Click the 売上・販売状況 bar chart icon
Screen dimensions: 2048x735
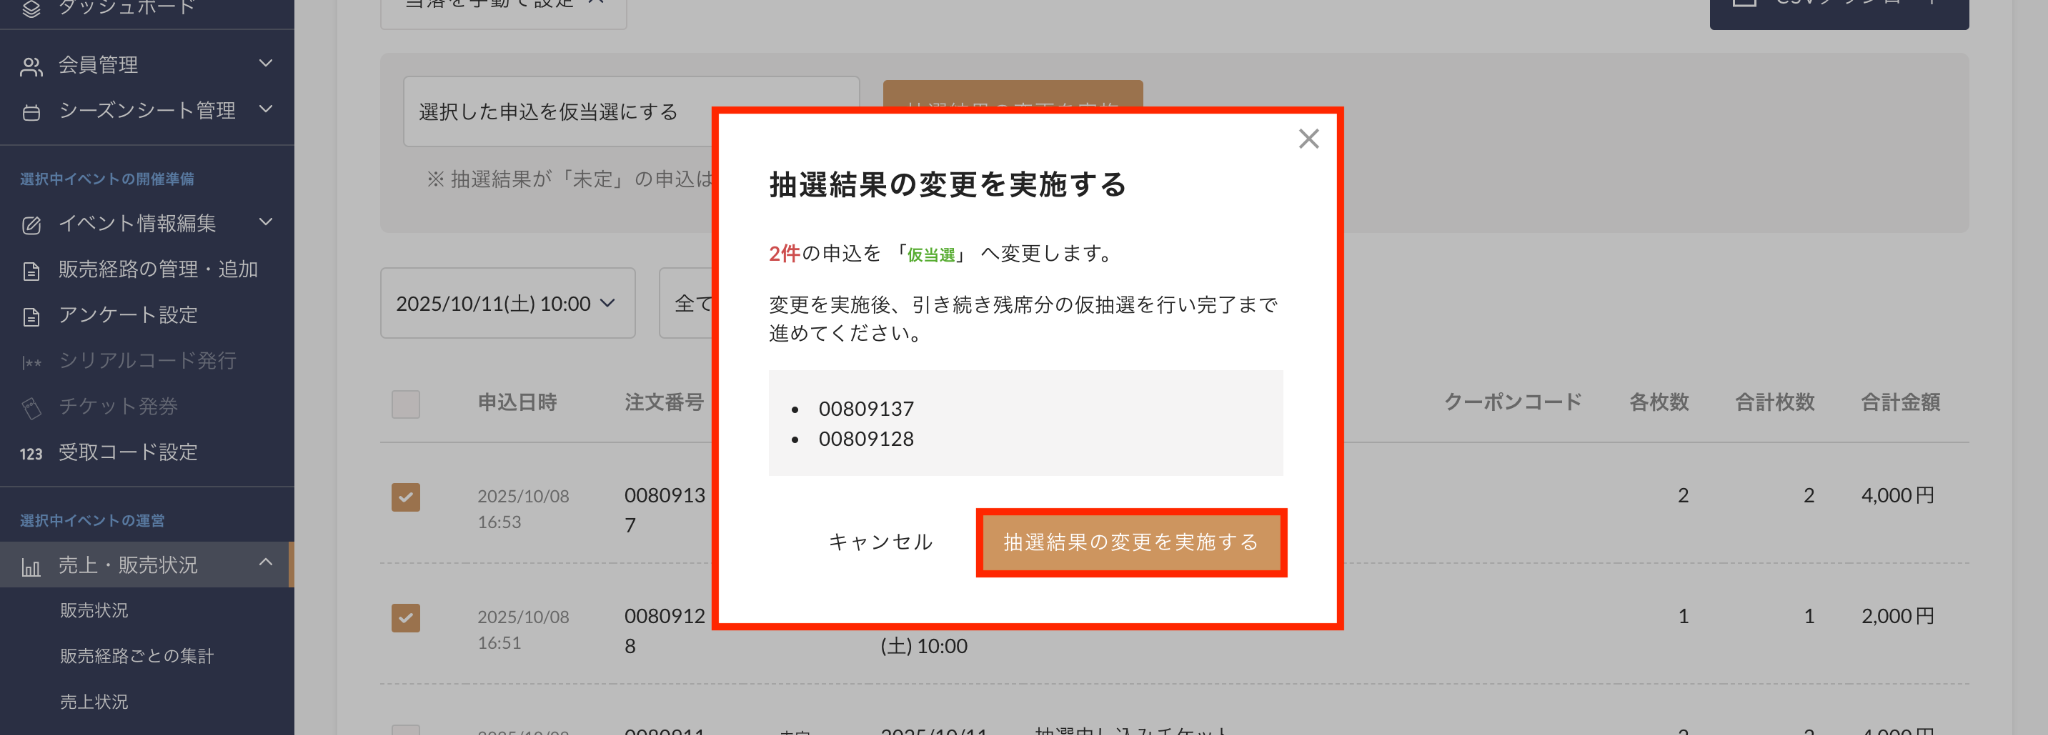click(32, 567)
